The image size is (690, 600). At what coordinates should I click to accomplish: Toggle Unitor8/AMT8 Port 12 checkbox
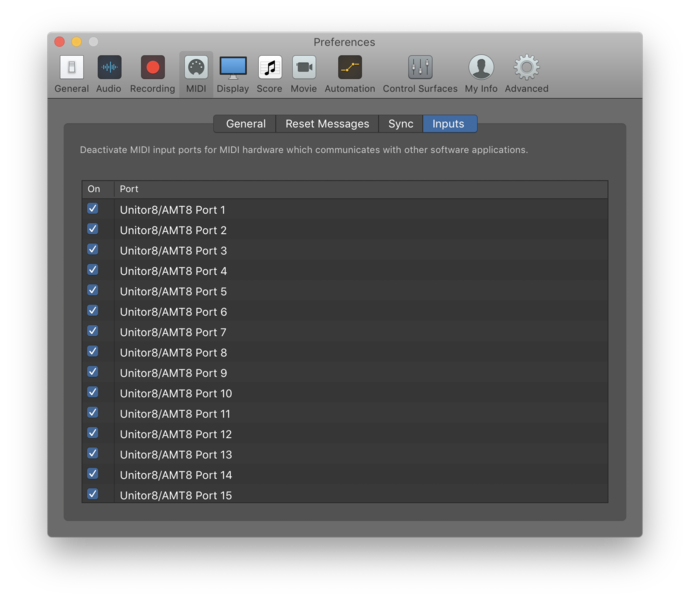coord(92,433)
